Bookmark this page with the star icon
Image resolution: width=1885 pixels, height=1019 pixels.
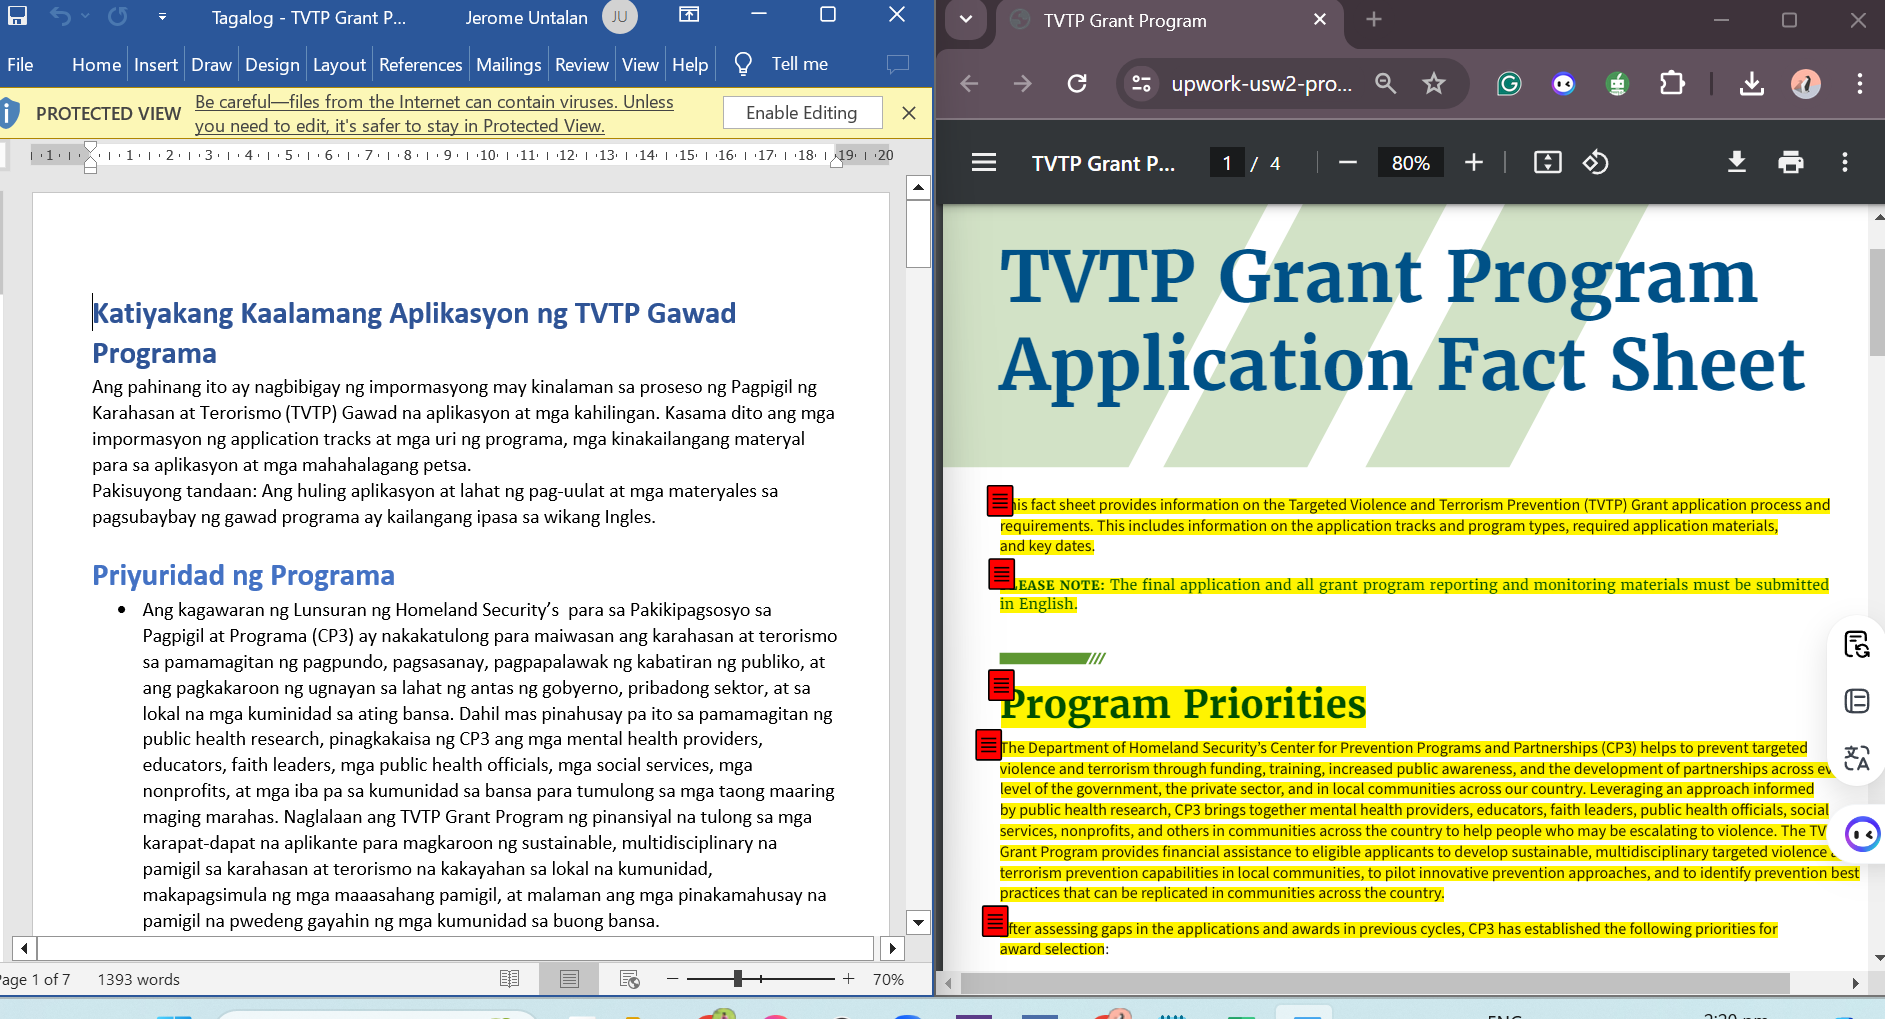pos(1434,84)
